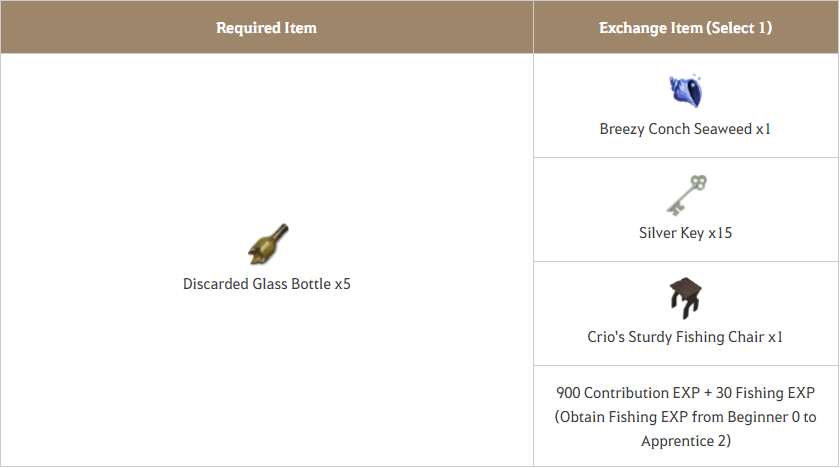Select the Breezy Conch Seaweed x1 text
Screen dimensions: 840x468
tap(685, 129)
